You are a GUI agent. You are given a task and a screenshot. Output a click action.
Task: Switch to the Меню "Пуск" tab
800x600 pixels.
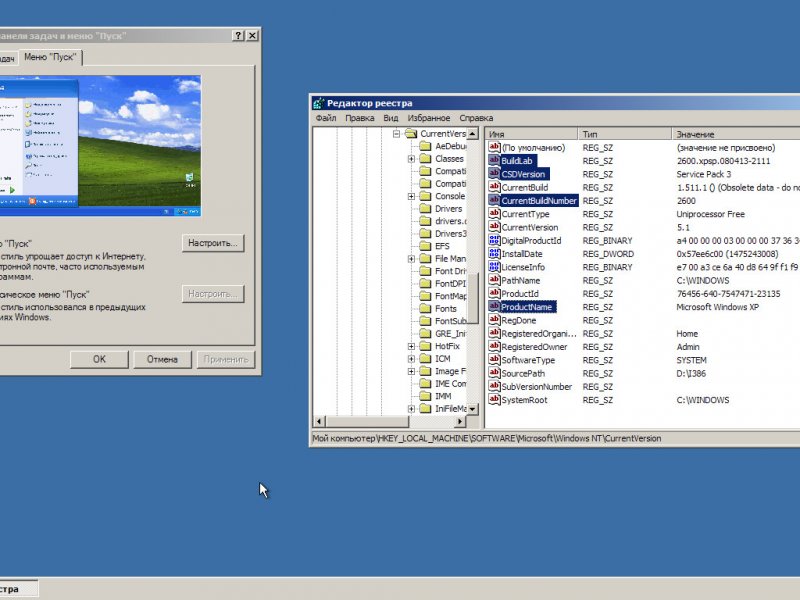pyautogui.click(x=50, y=57)
